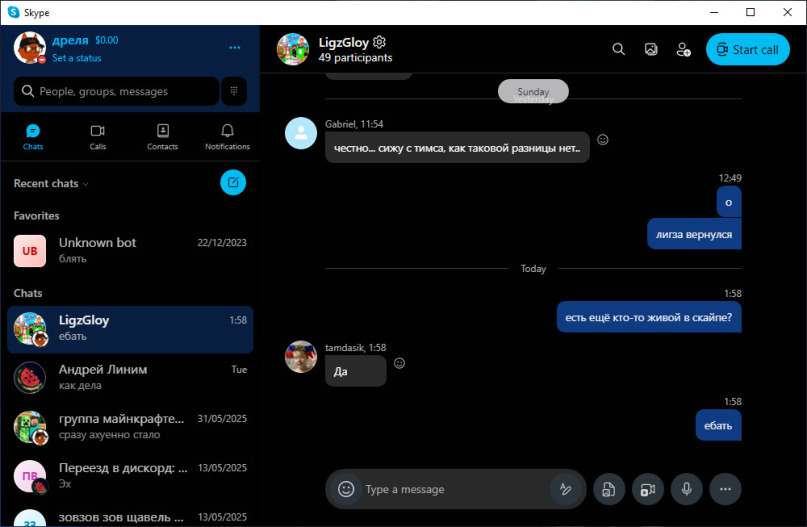
Task: Add people to the LigzGloy group
Action: tap(683, 49)
